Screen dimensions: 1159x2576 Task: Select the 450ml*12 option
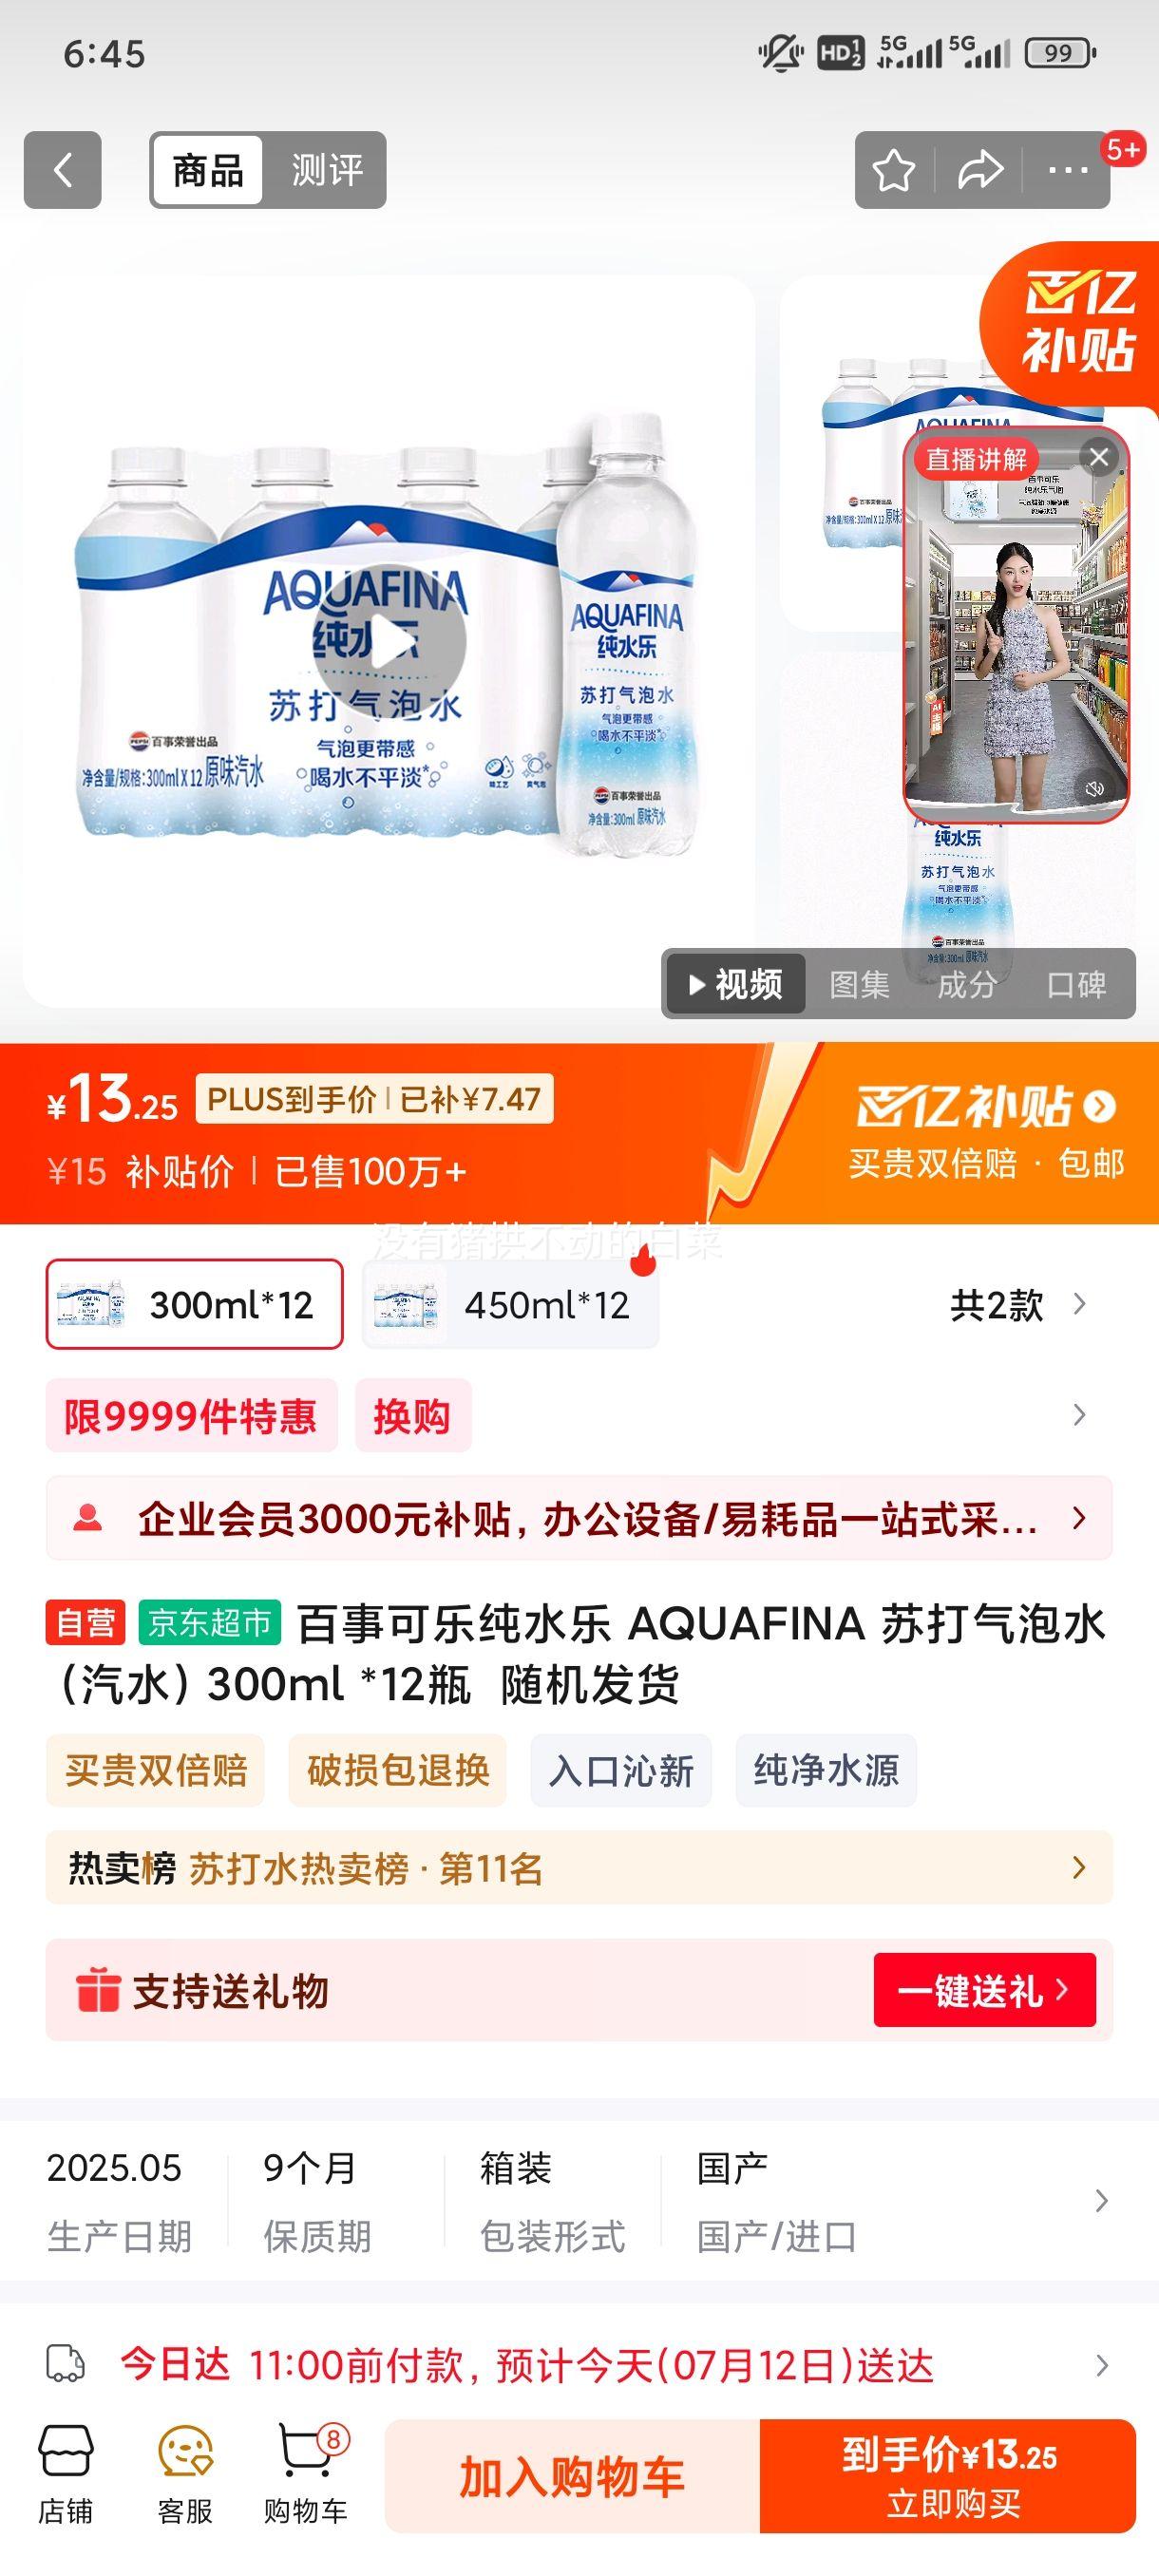tap(510, 1304)
